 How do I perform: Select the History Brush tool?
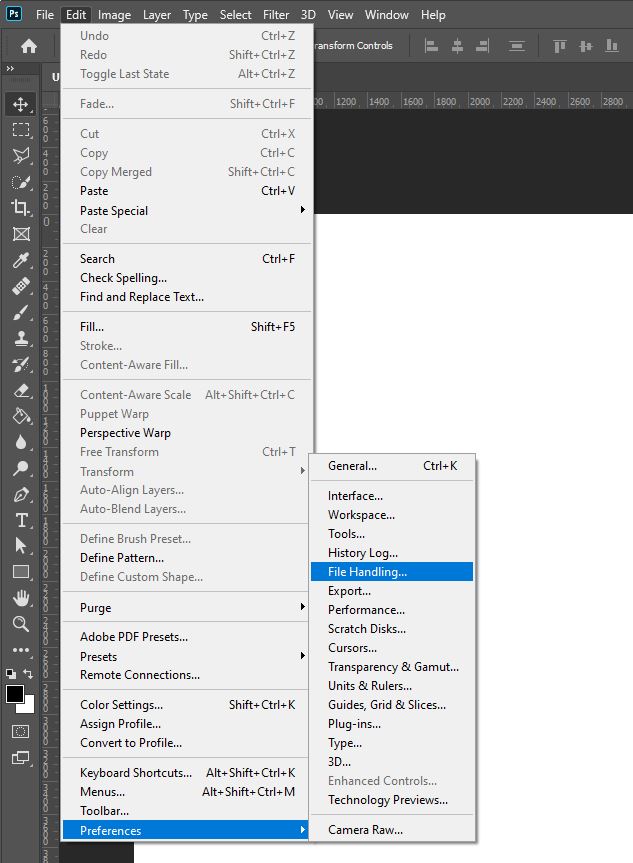[20, 364]
